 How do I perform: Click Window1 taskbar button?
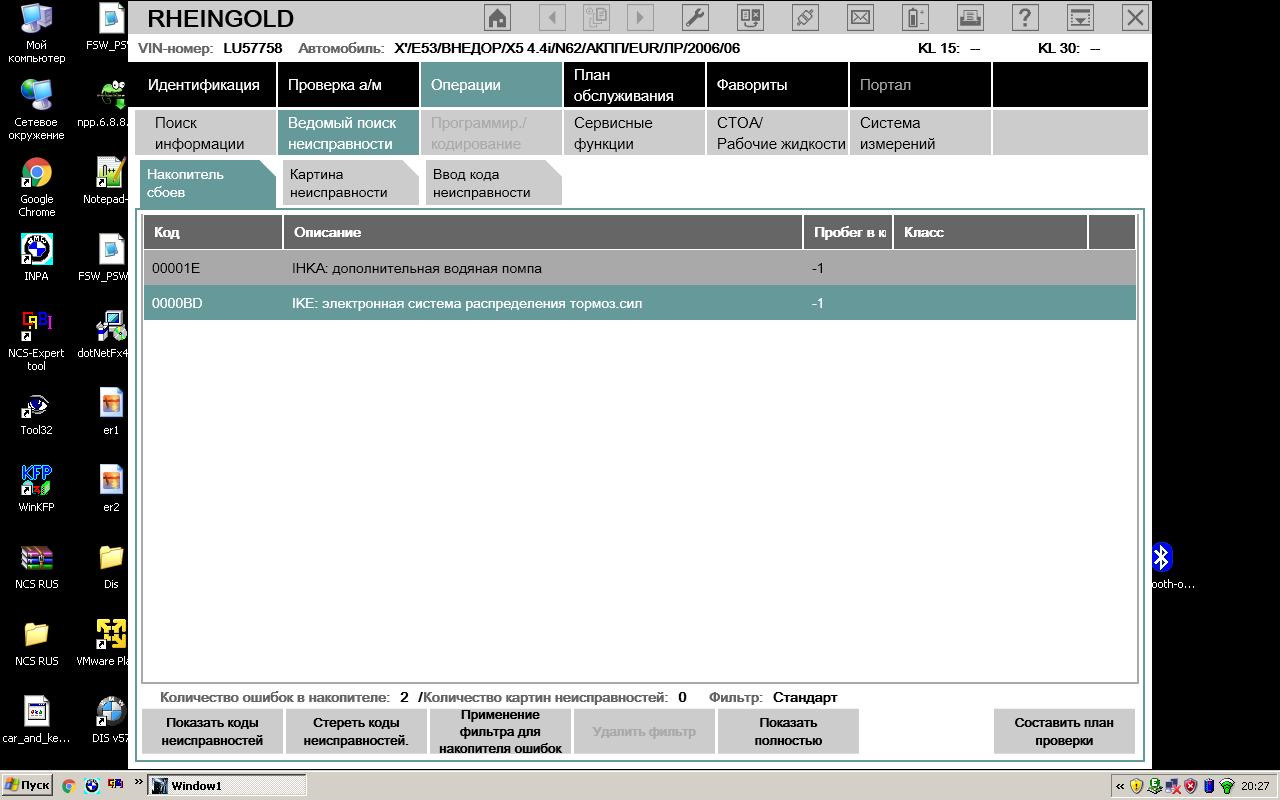[227, 786]
